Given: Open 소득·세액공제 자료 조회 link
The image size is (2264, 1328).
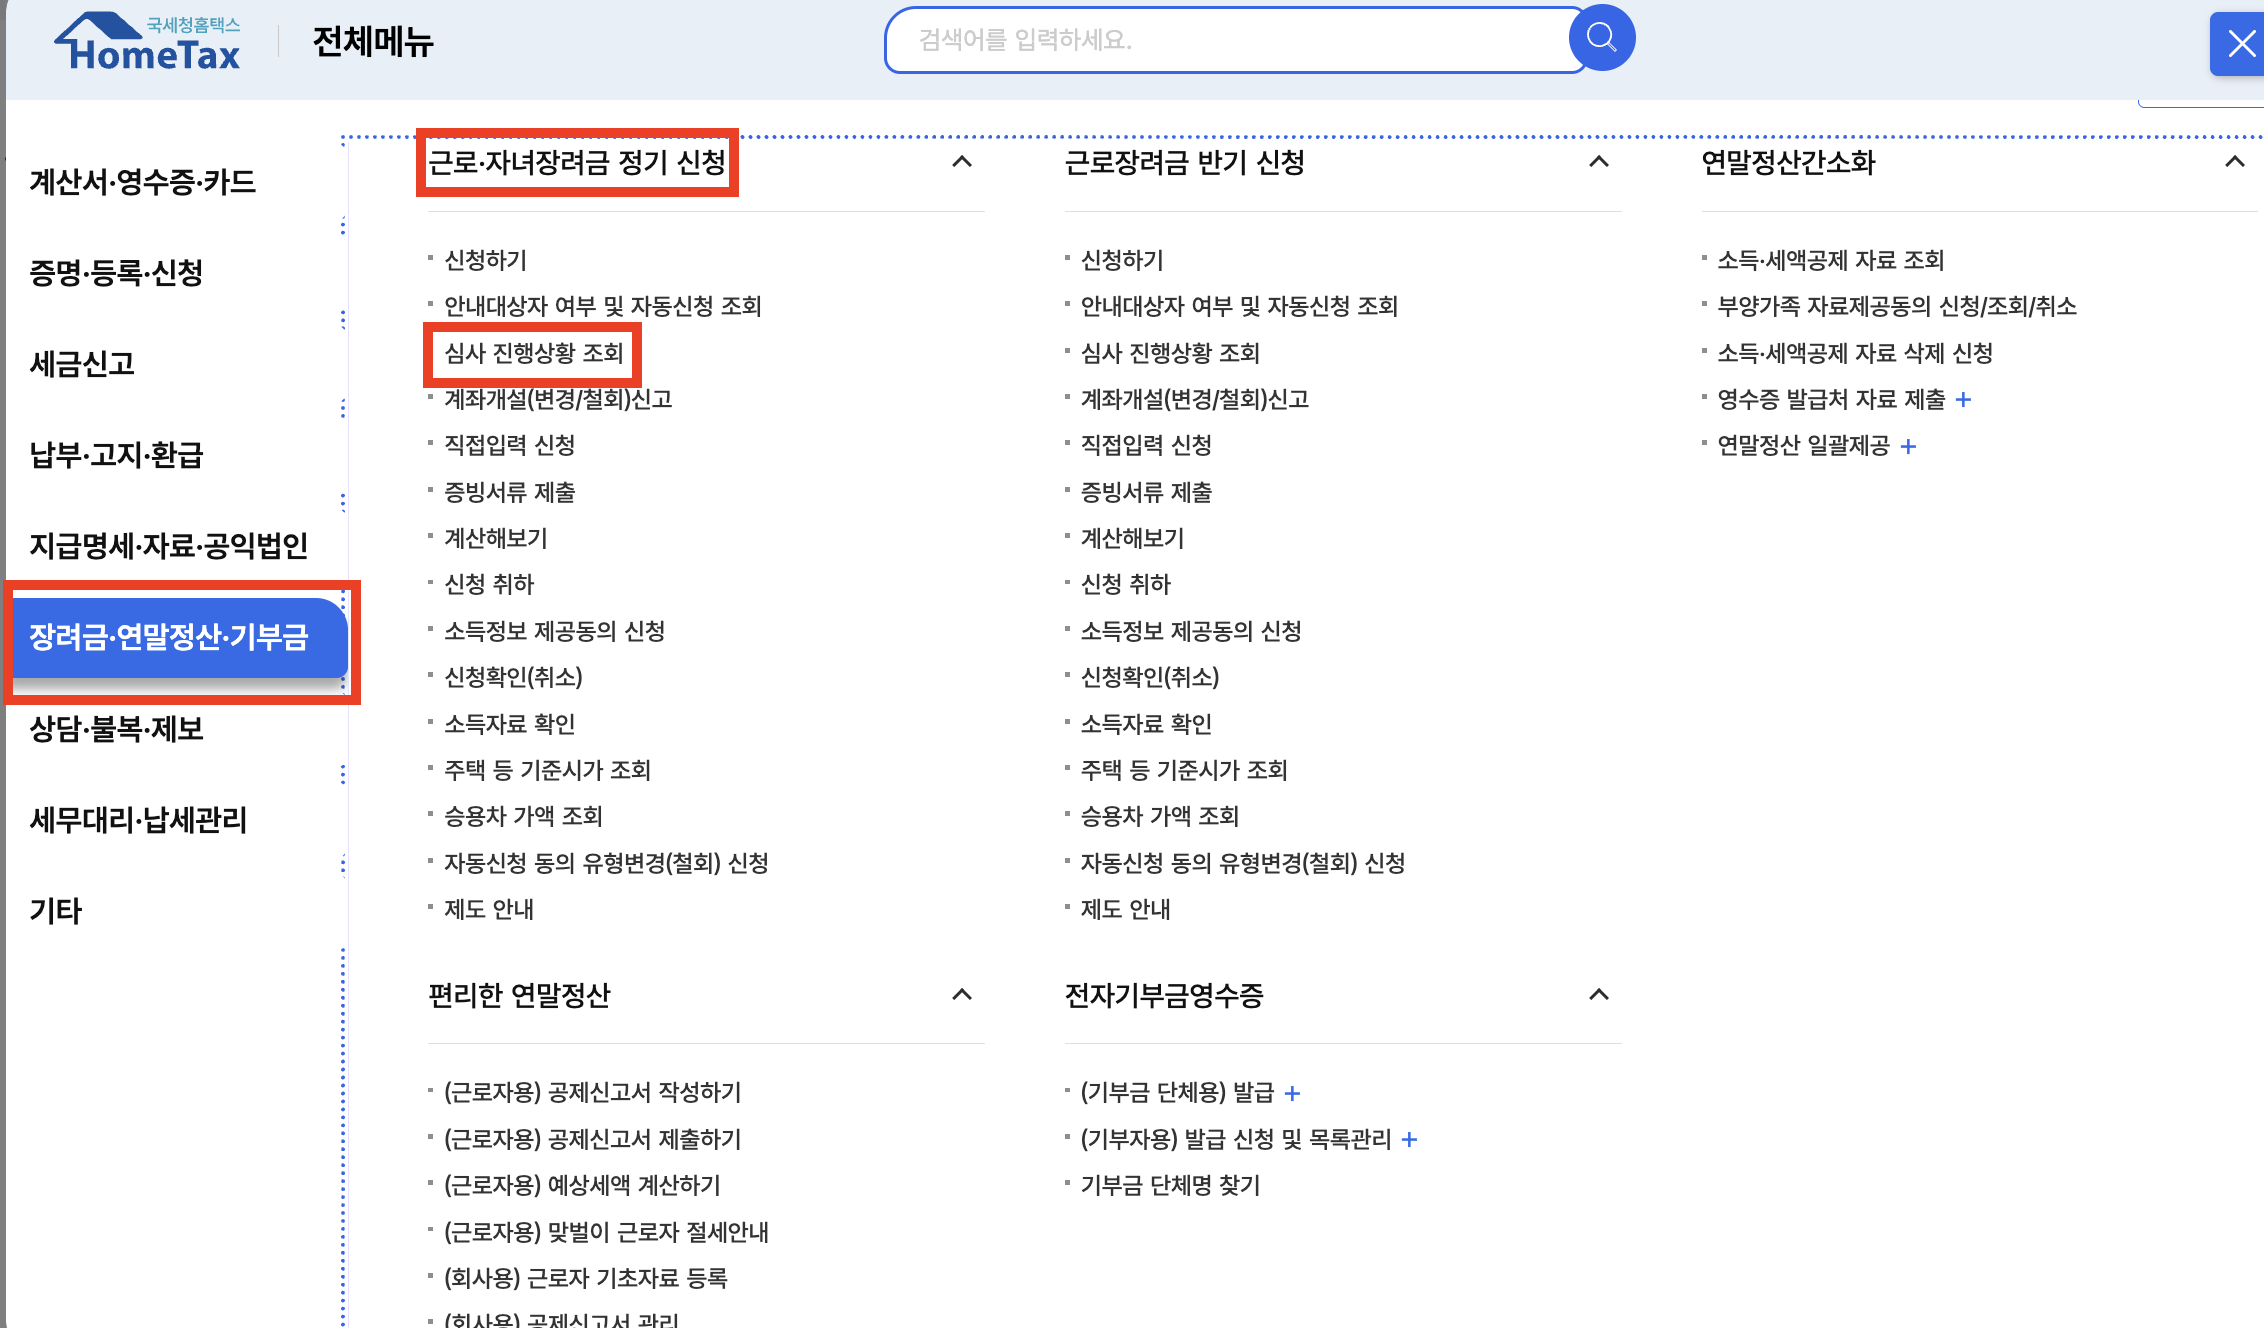Looking at the screenshot, I should coord(1830,261).
